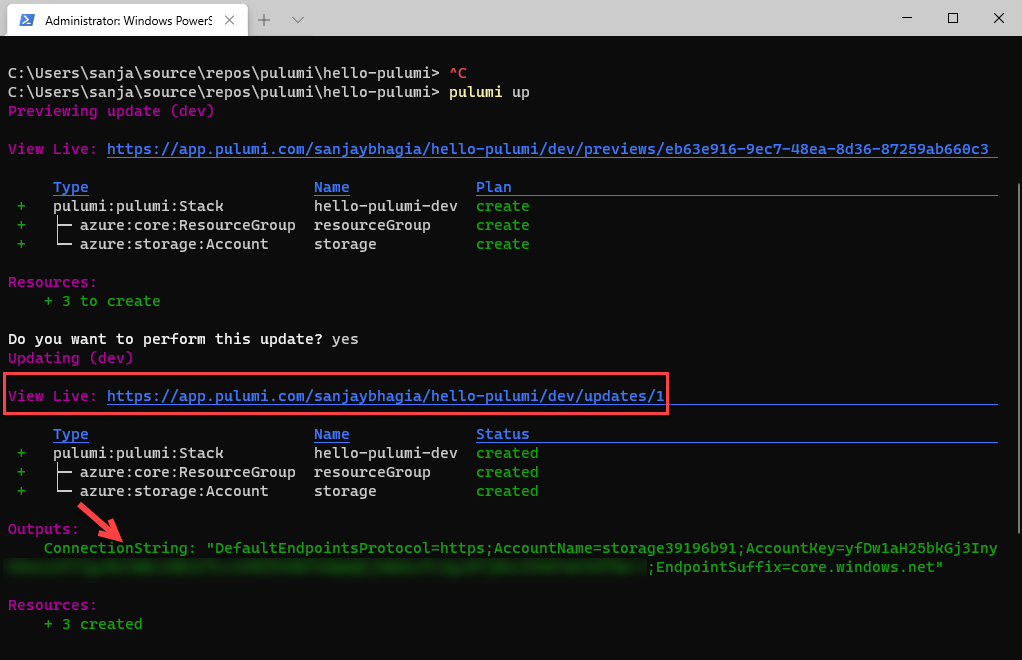Click 'created' status for the storage row

507,491
